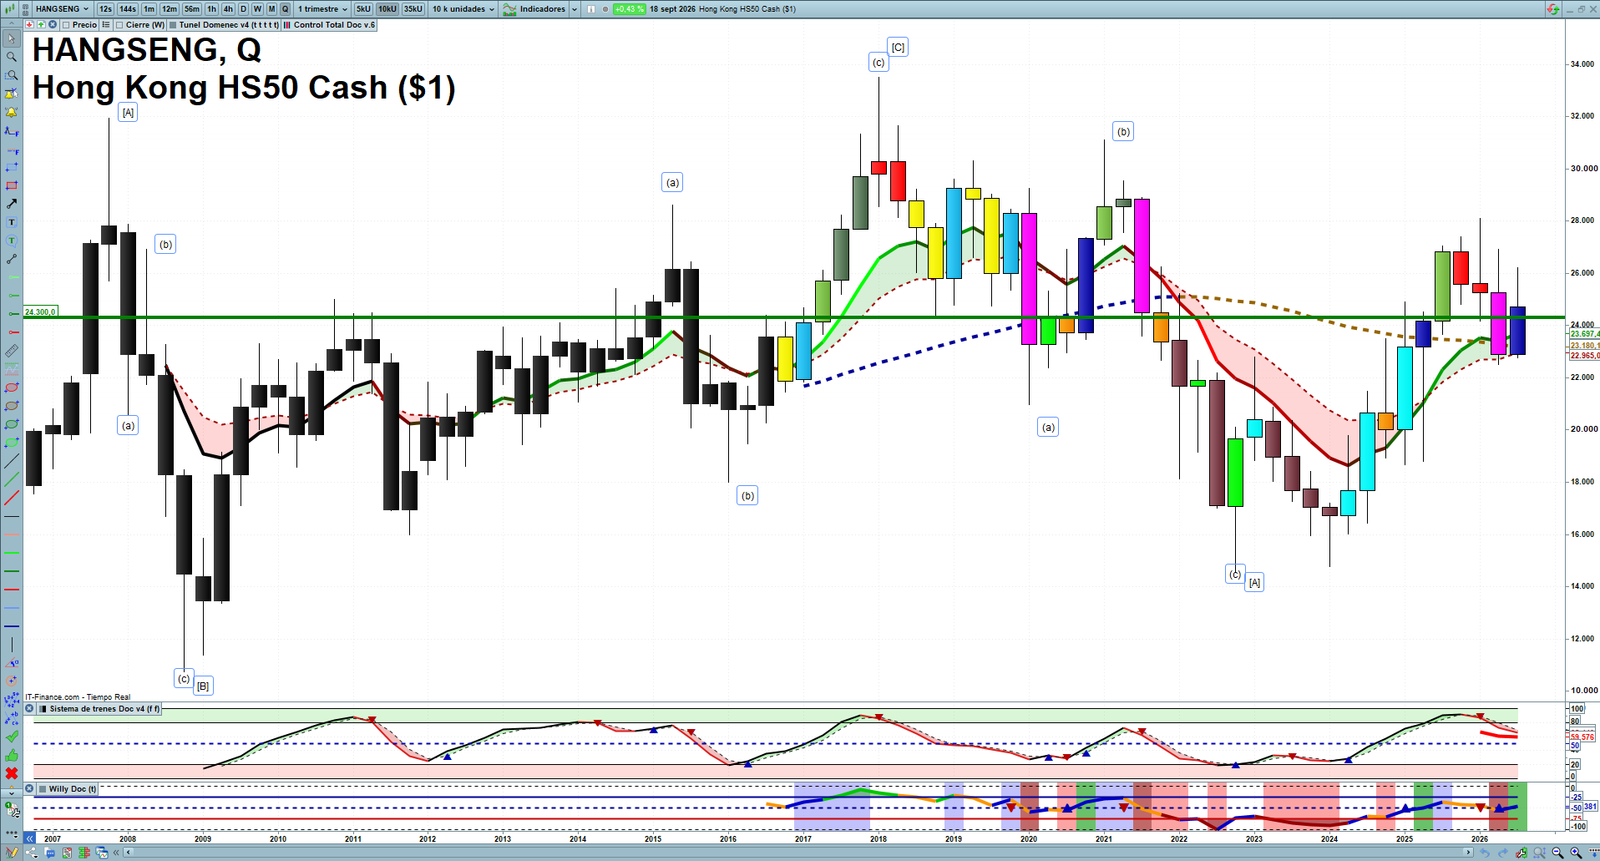Click the red plus icon beside Precio

[30, 25]
